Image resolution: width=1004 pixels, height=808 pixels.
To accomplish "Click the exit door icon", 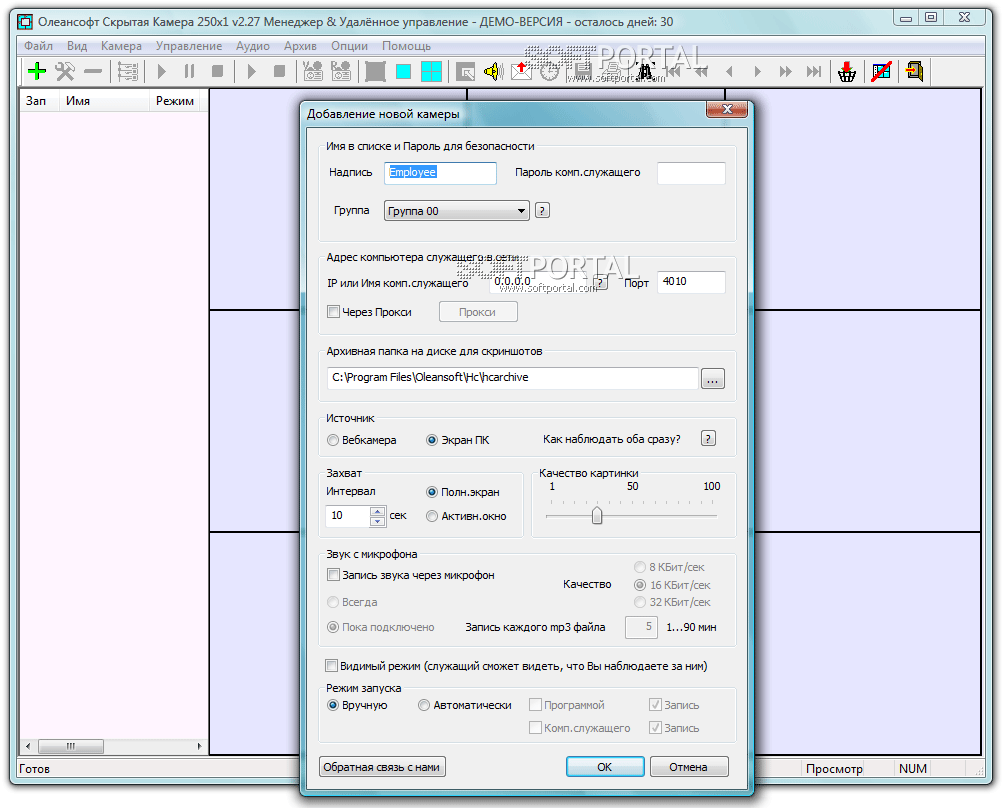I will tap(914, 71).
